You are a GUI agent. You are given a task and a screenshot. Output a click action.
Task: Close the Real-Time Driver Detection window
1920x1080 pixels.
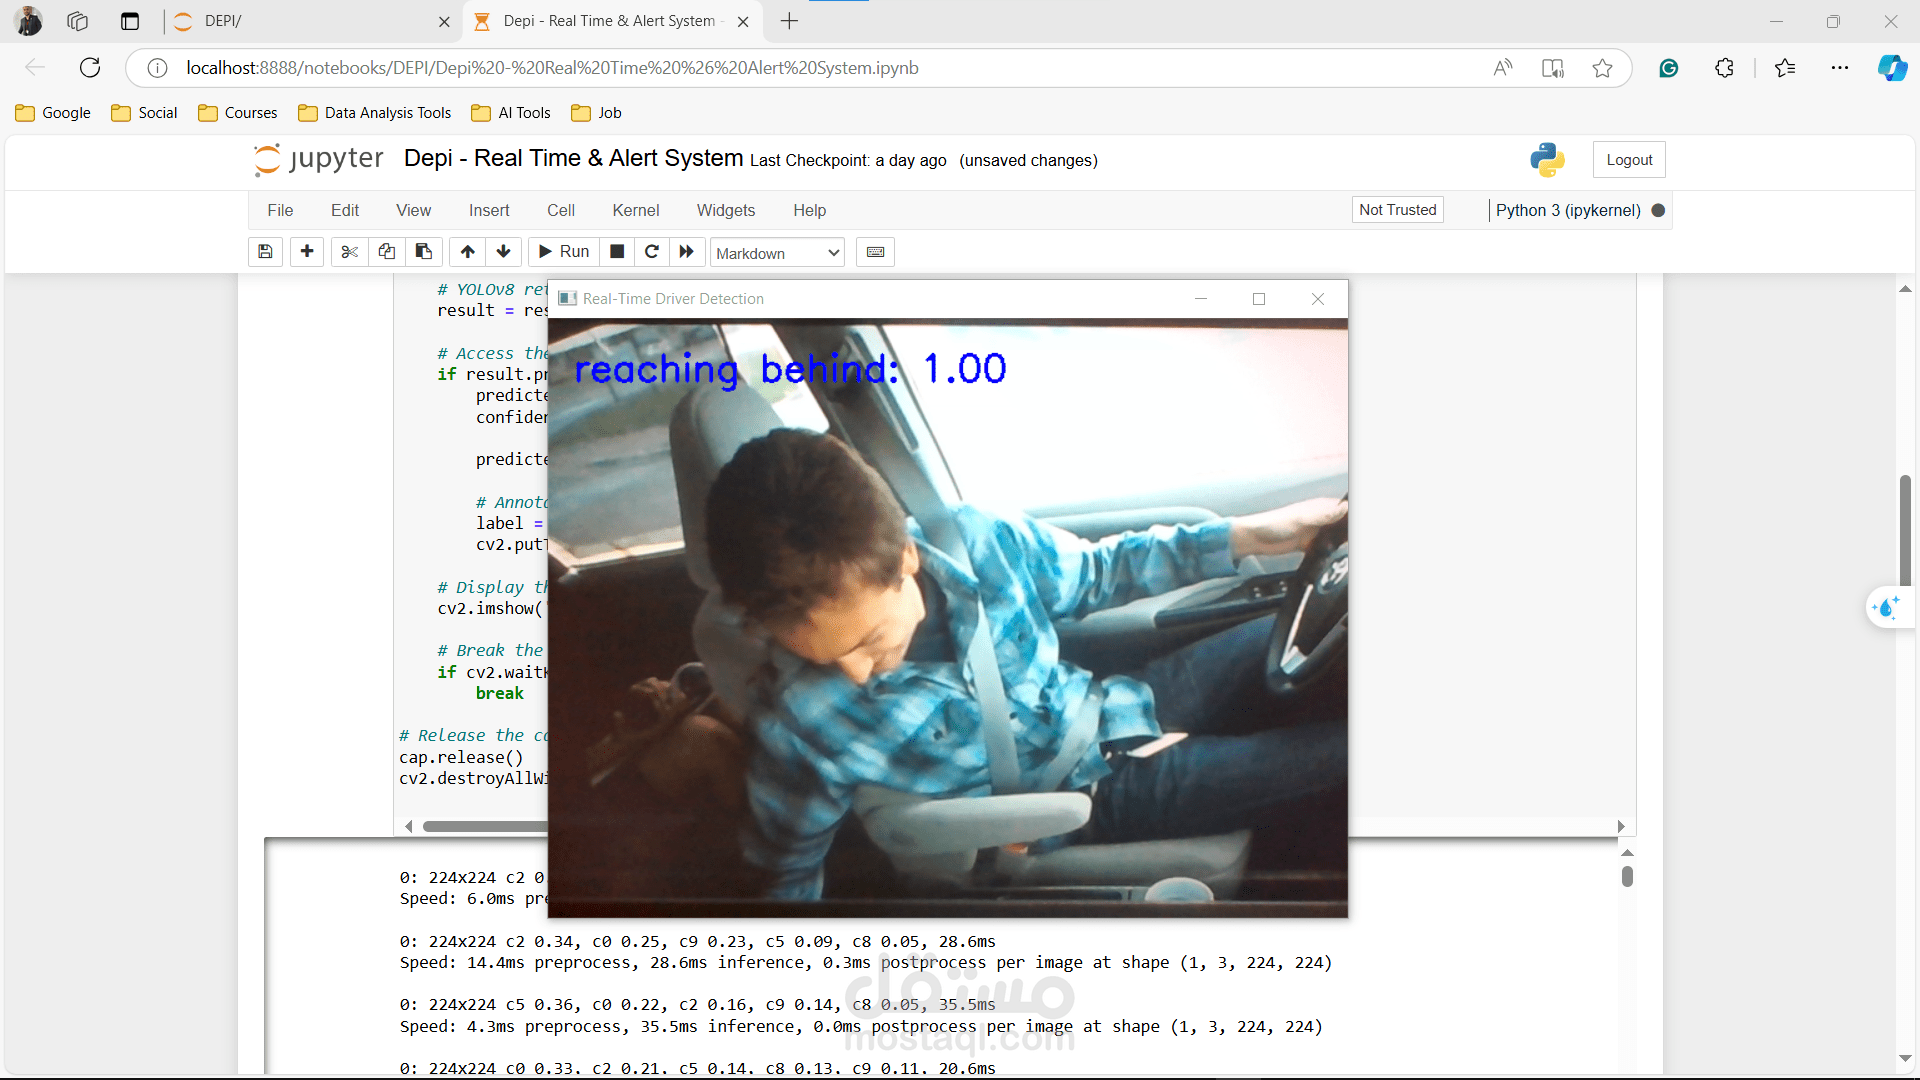(1318, 299)
